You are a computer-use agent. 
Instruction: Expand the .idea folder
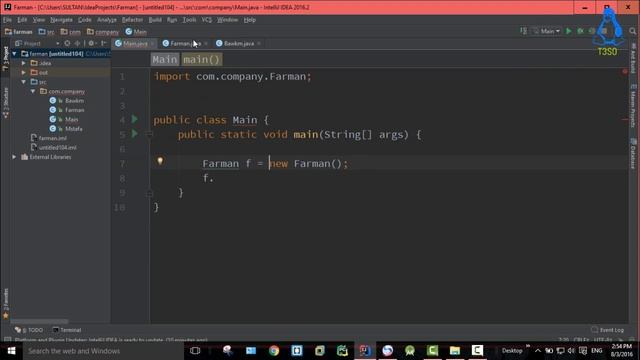point(24,63)
